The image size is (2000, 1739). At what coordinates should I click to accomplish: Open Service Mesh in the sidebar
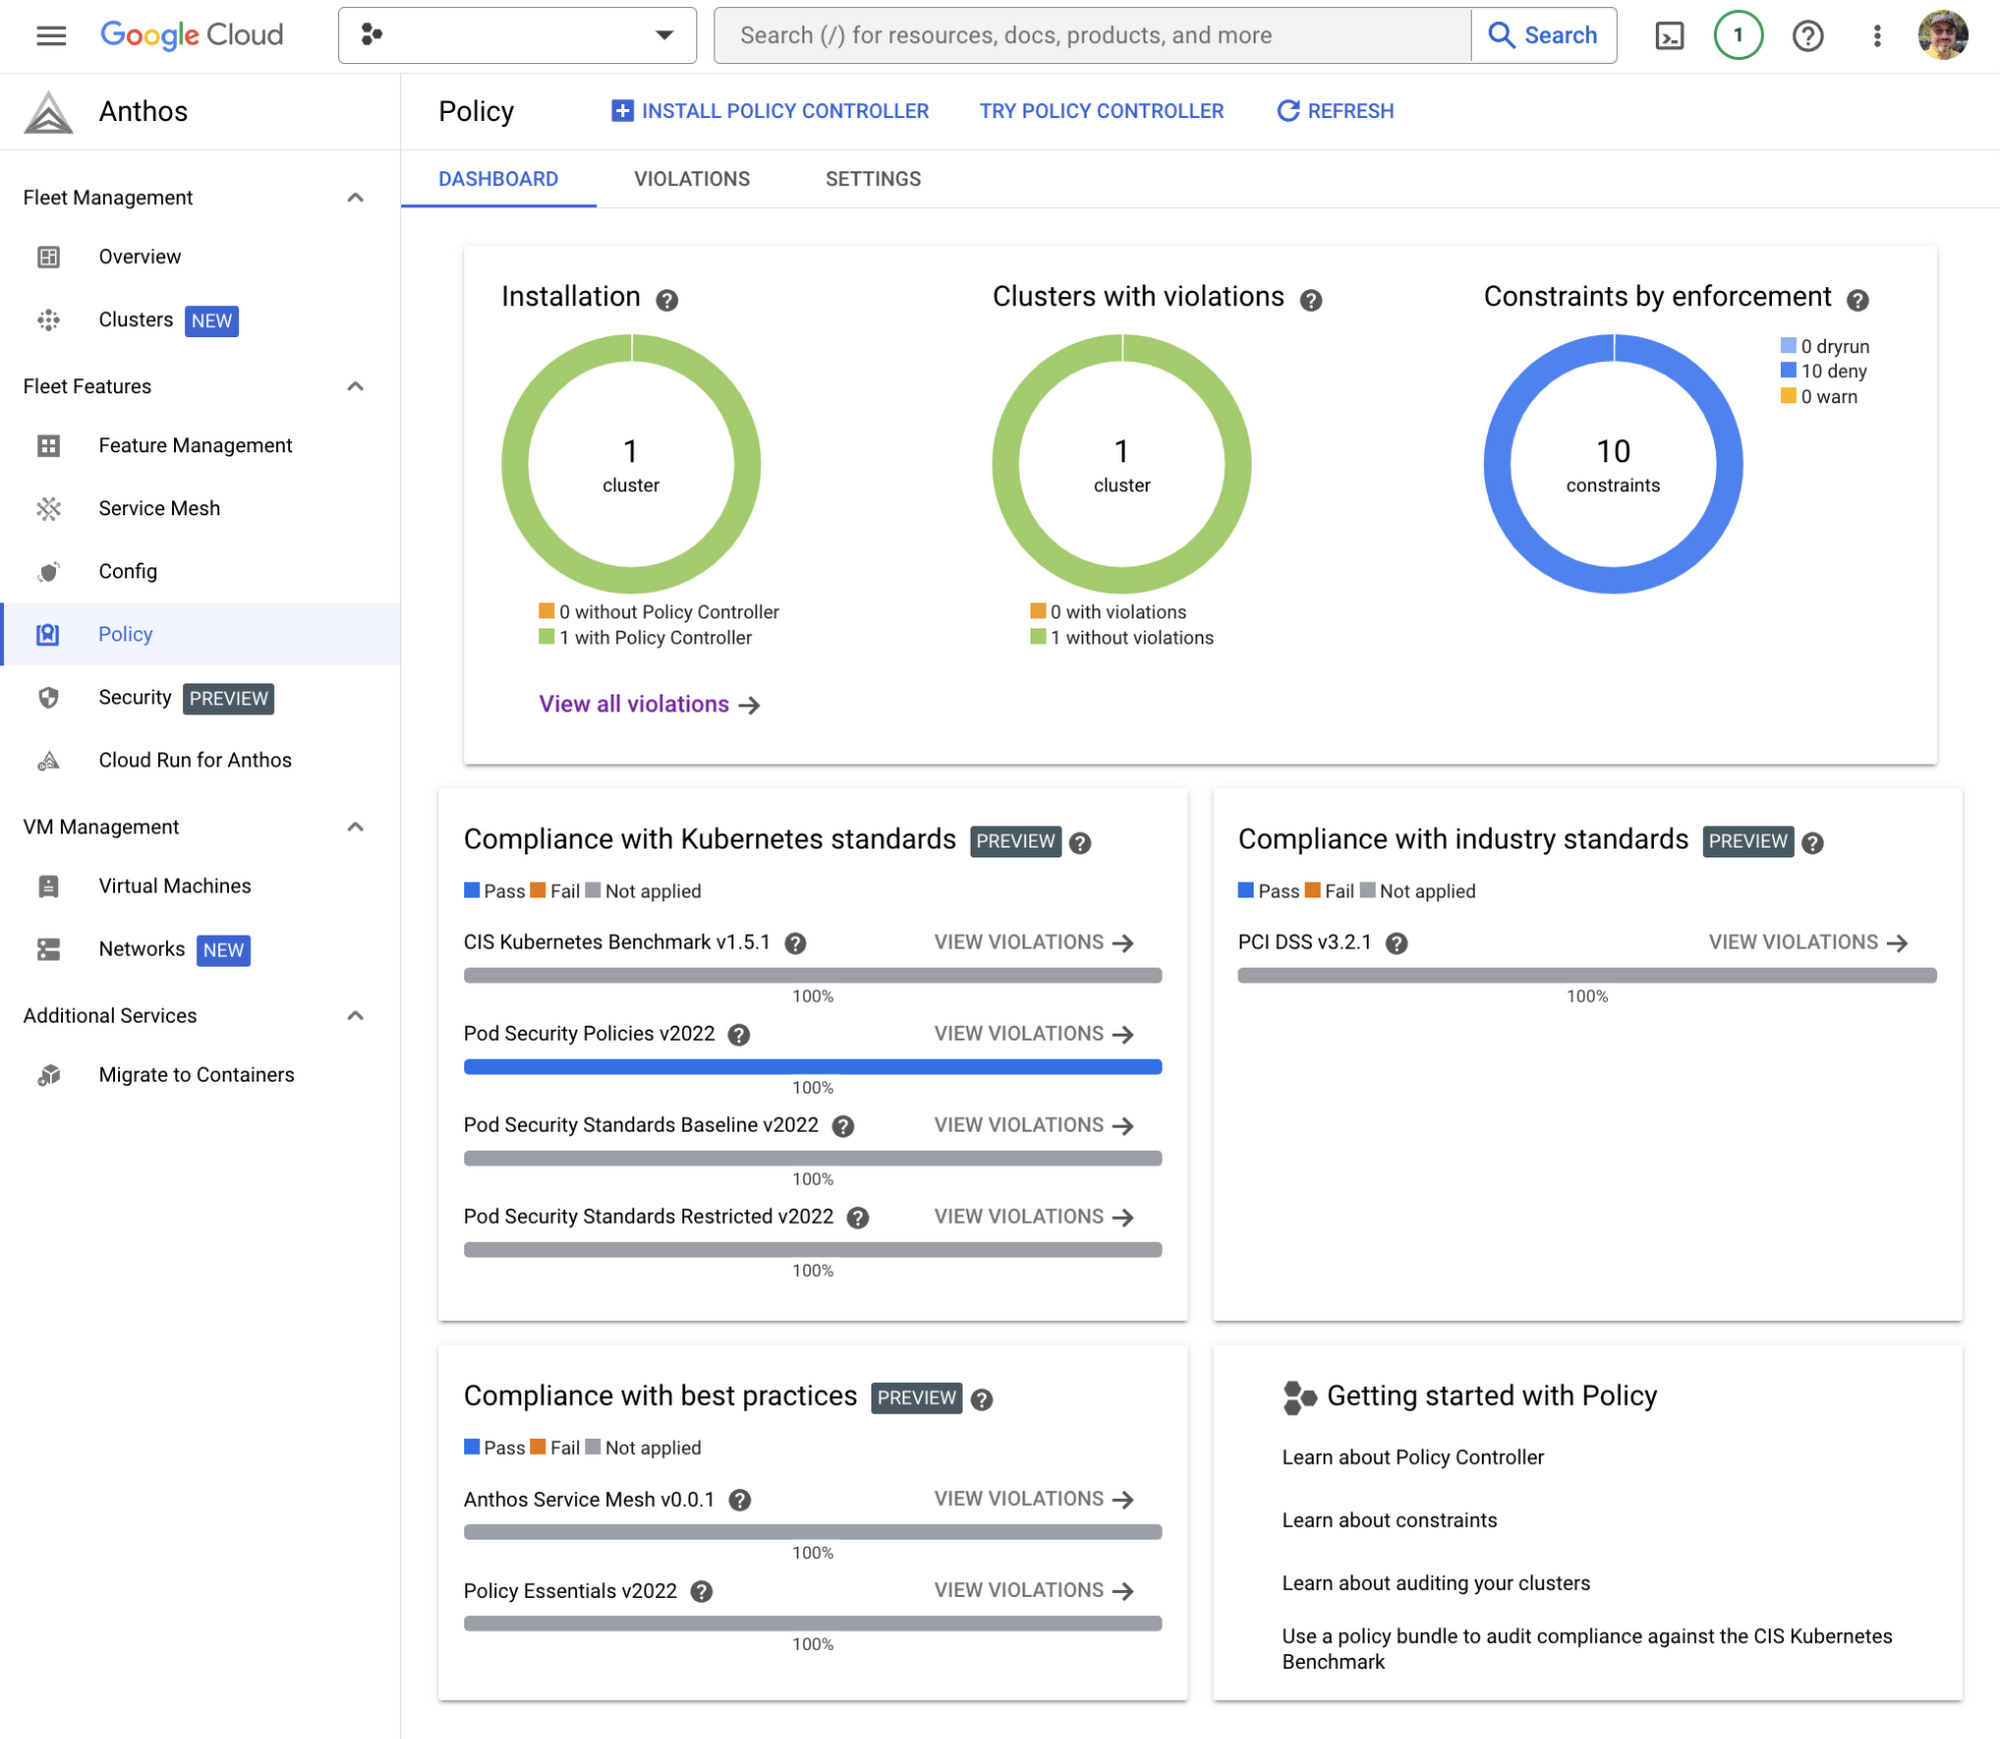200,509
